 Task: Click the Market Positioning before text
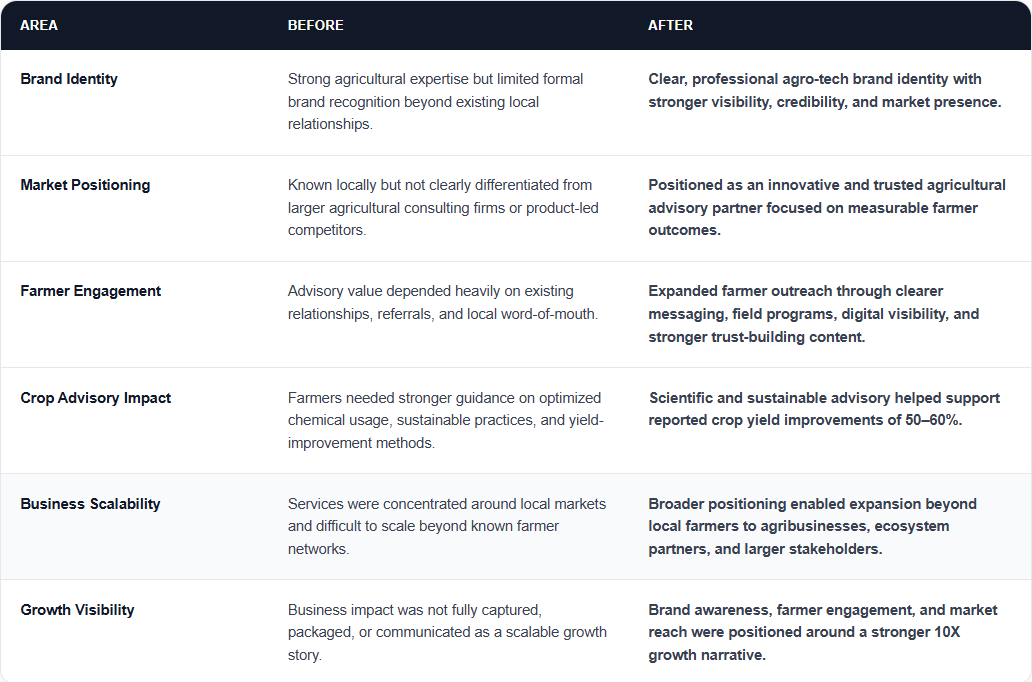click(x=443, y=207)
